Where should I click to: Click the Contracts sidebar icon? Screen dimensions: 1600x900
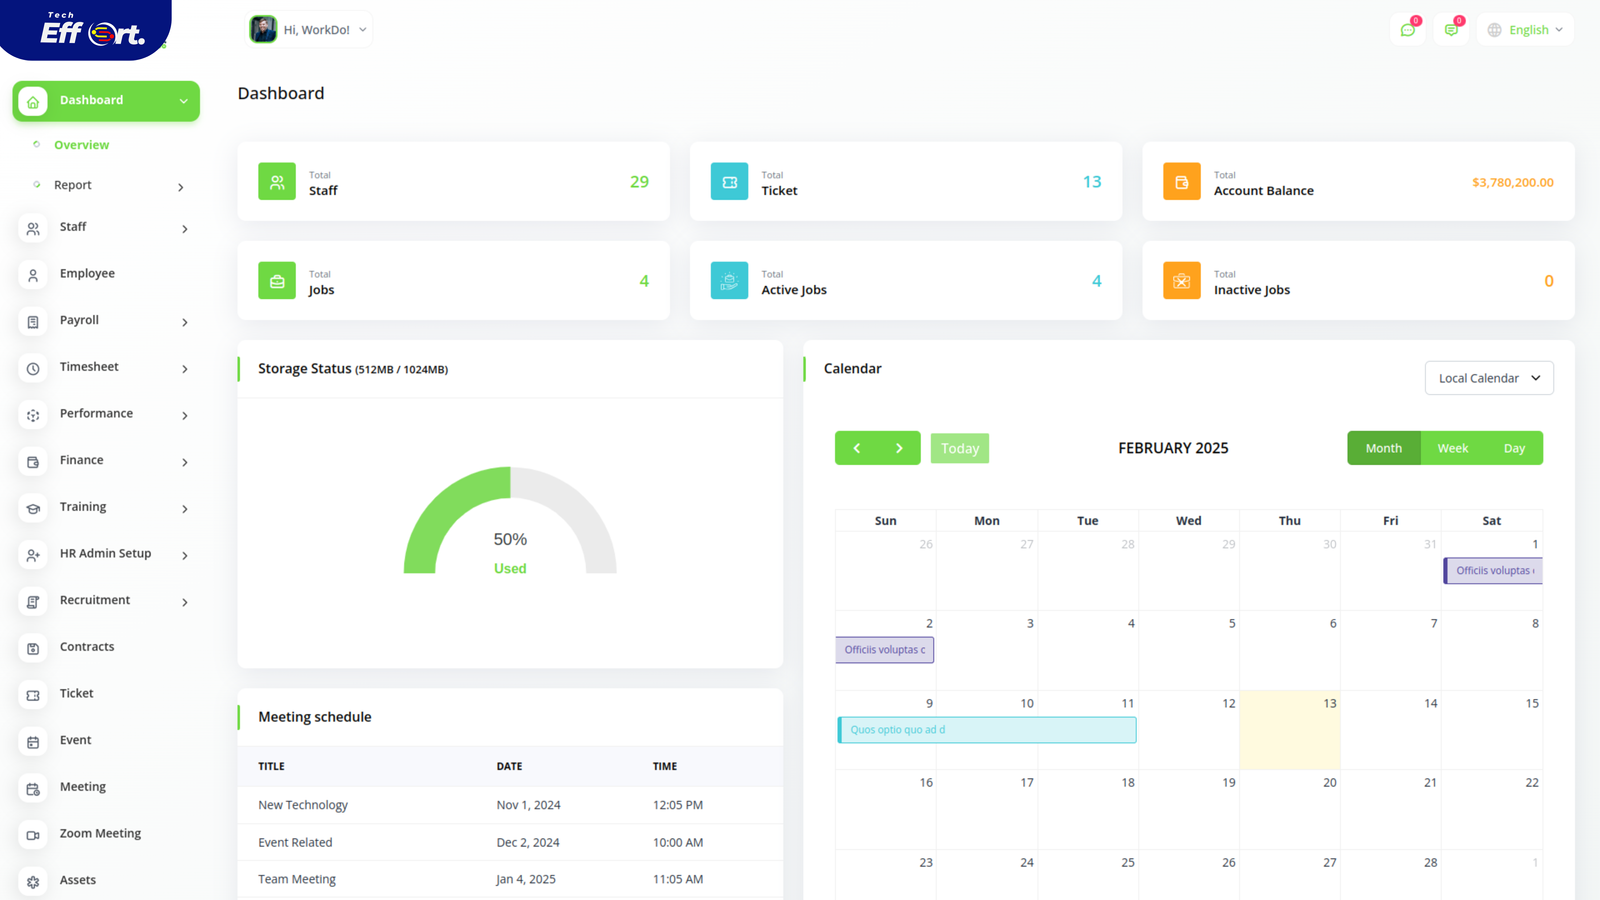tap(33, 648)
